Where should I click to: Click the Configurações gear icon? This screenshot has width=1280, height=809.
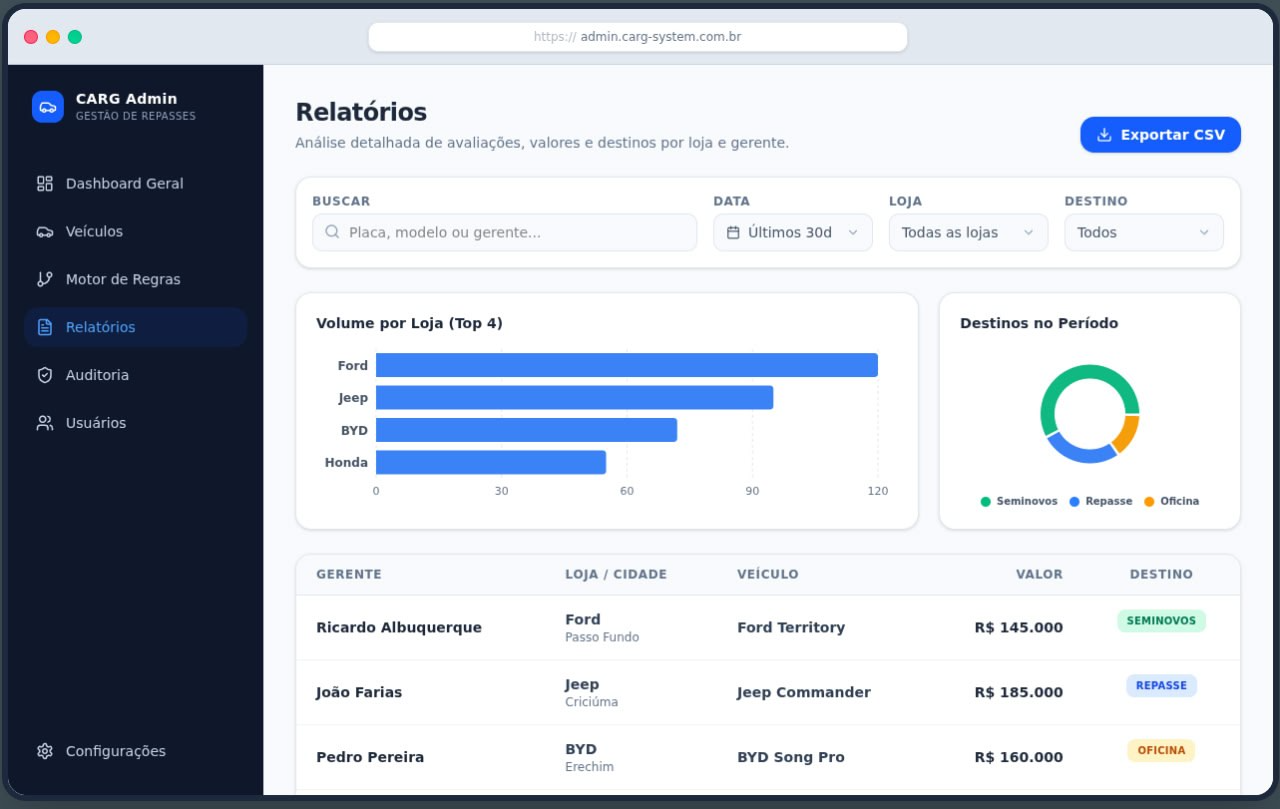(x=44, y=752)
